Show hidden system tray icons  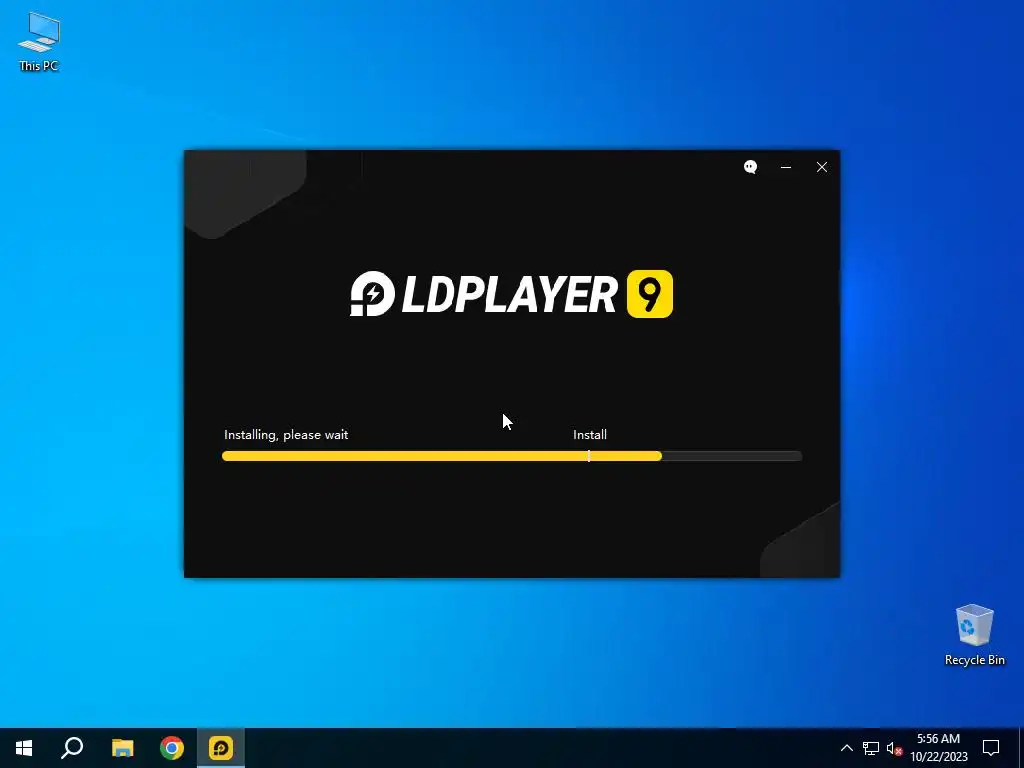point(846,748)
